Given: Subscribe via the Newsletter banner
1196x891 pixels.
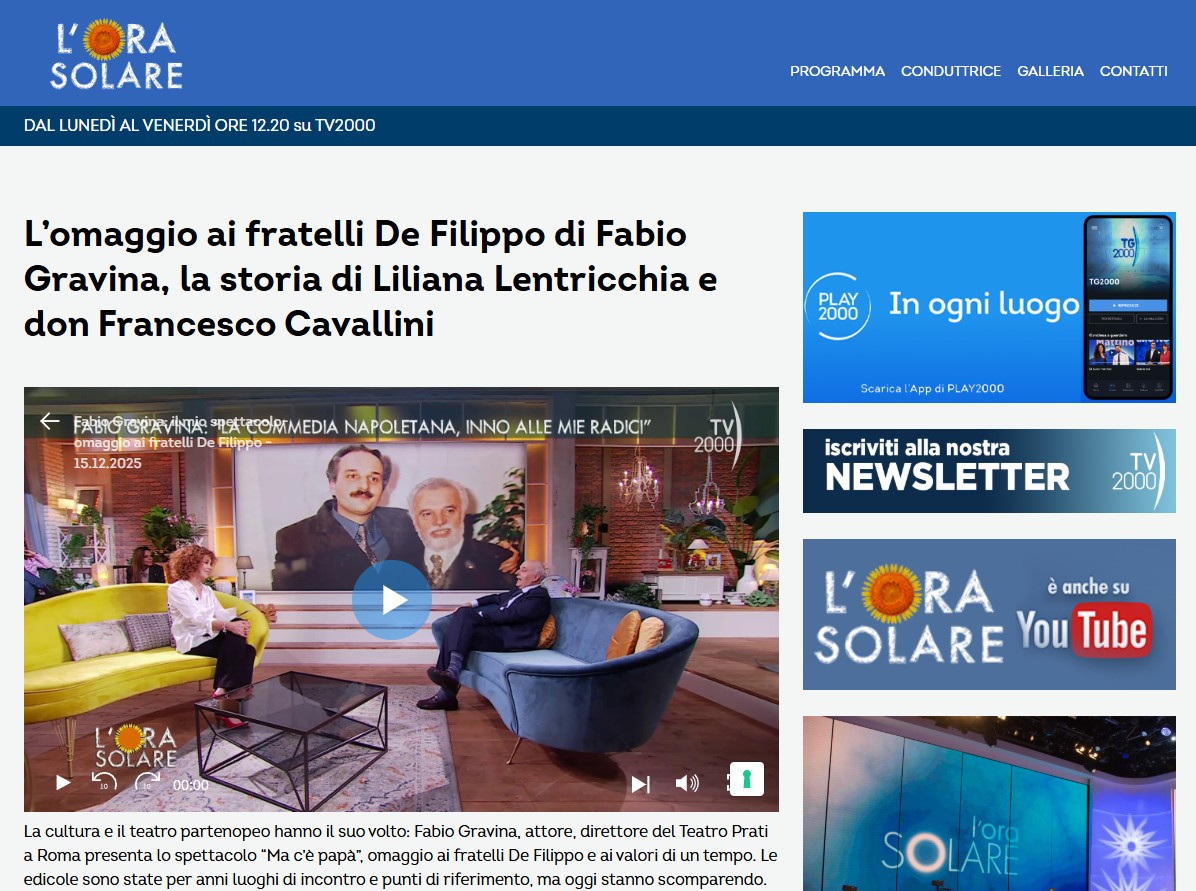Looking at the screenshot, I should pos(989,471).
